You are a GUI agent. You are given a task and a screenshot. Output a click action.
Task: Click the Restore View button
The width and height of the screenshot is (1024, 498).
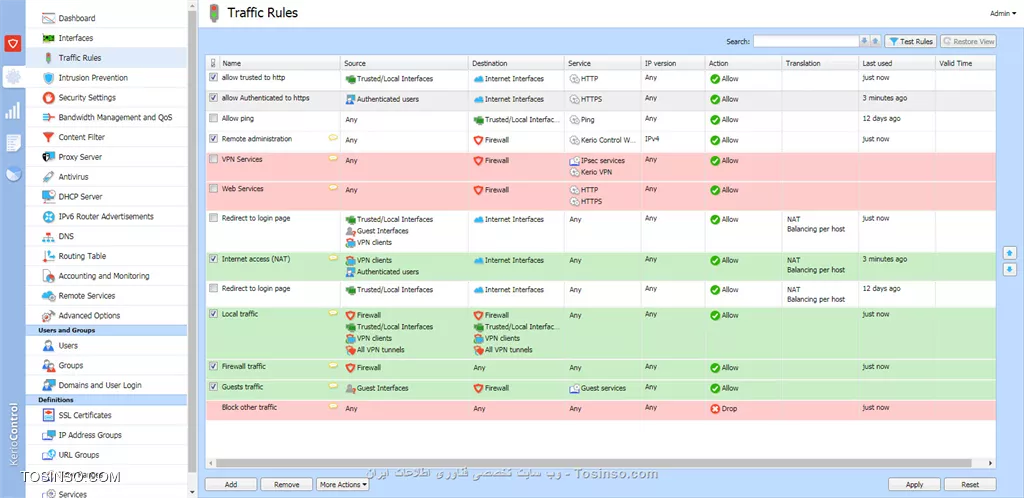point(968,41)
